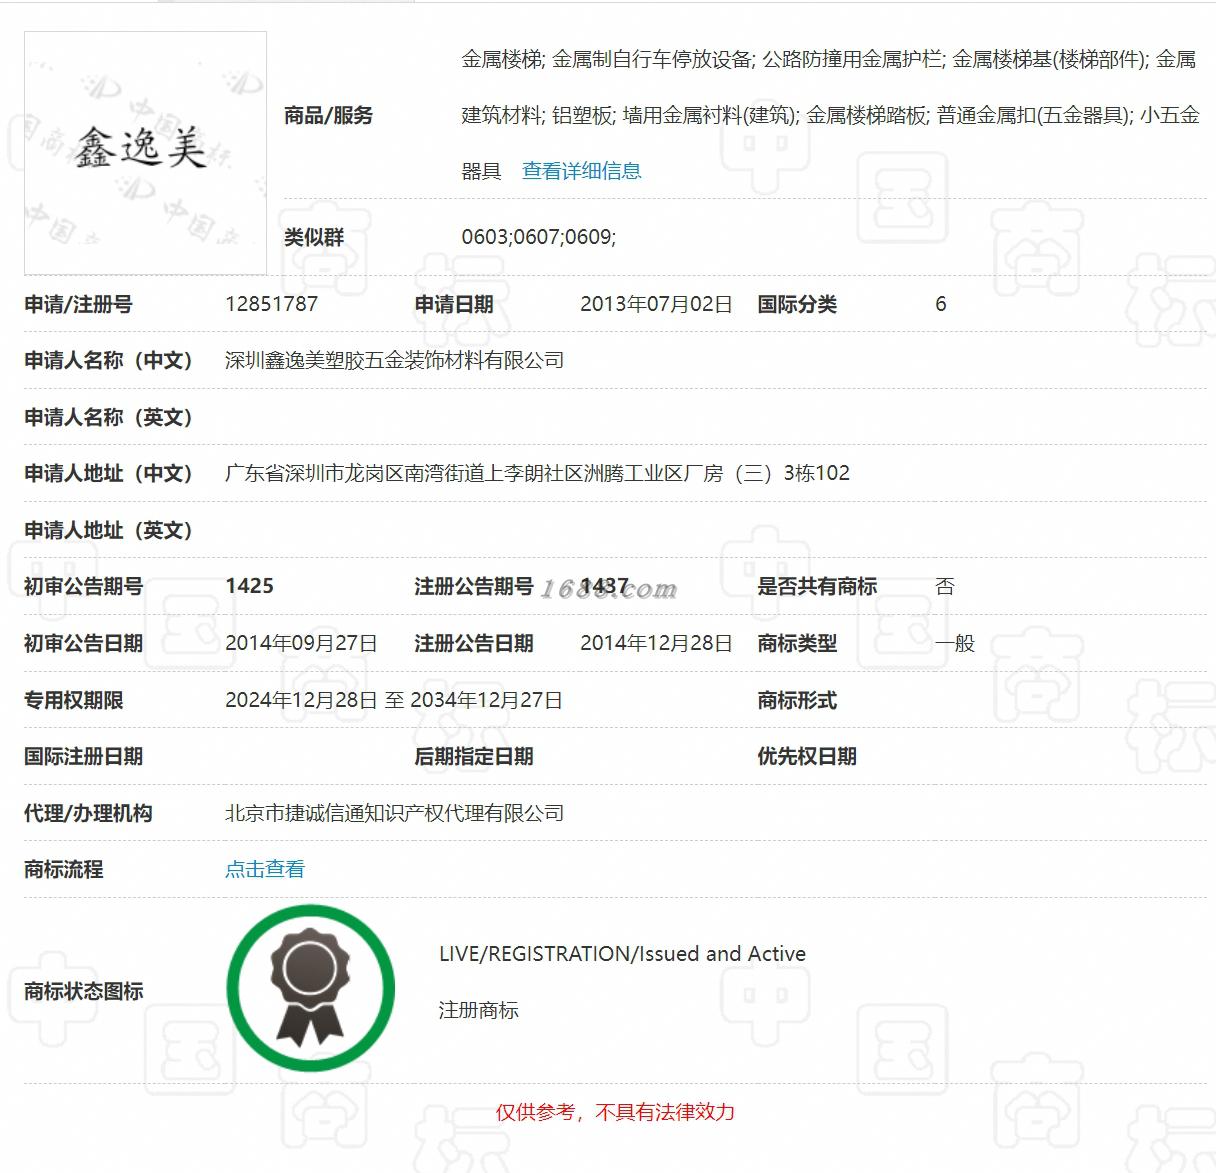Click the 注册公告日期 label
This screenshot has height=1173, width=1216.
tap(475, 643)
